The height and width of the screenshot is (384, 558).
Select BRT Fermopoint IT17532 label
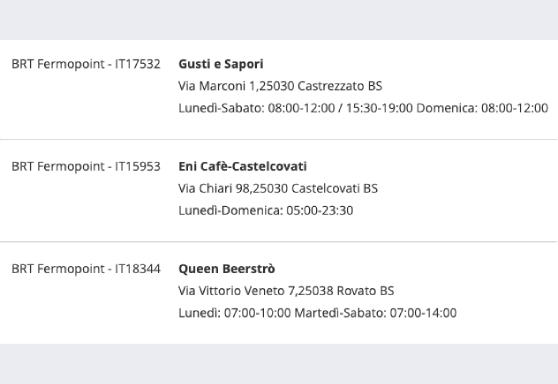point(86,64)
